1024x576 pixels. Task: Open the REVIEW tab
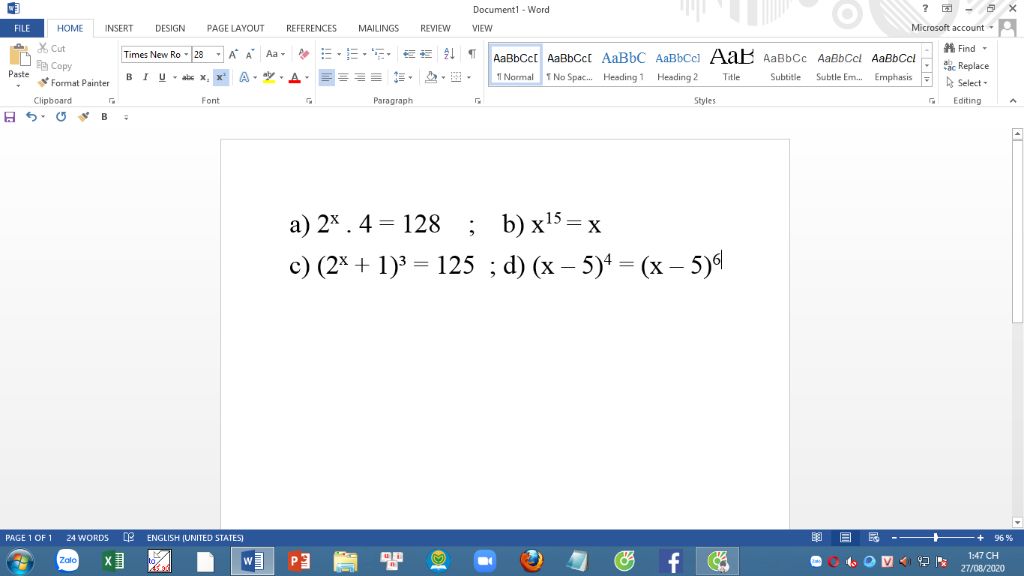coord(435,28)
